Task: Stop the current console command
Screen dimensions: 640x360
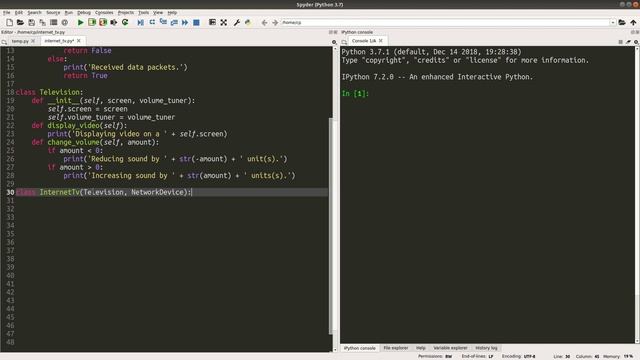Action: (620, 42)
